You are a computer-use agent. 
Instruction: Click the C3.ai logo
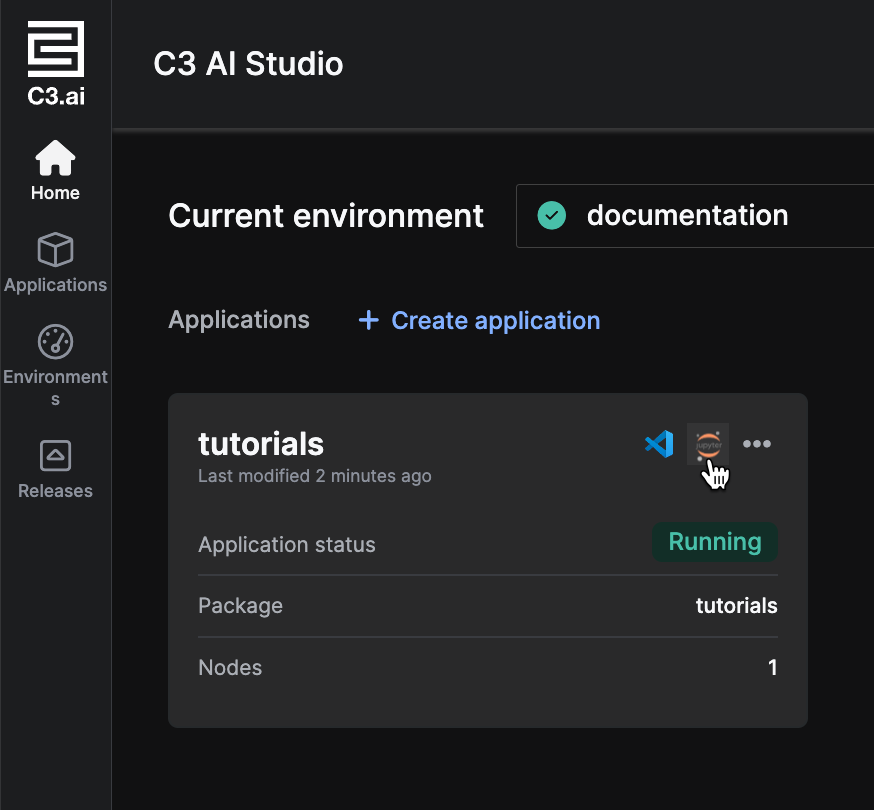[55, 62]
